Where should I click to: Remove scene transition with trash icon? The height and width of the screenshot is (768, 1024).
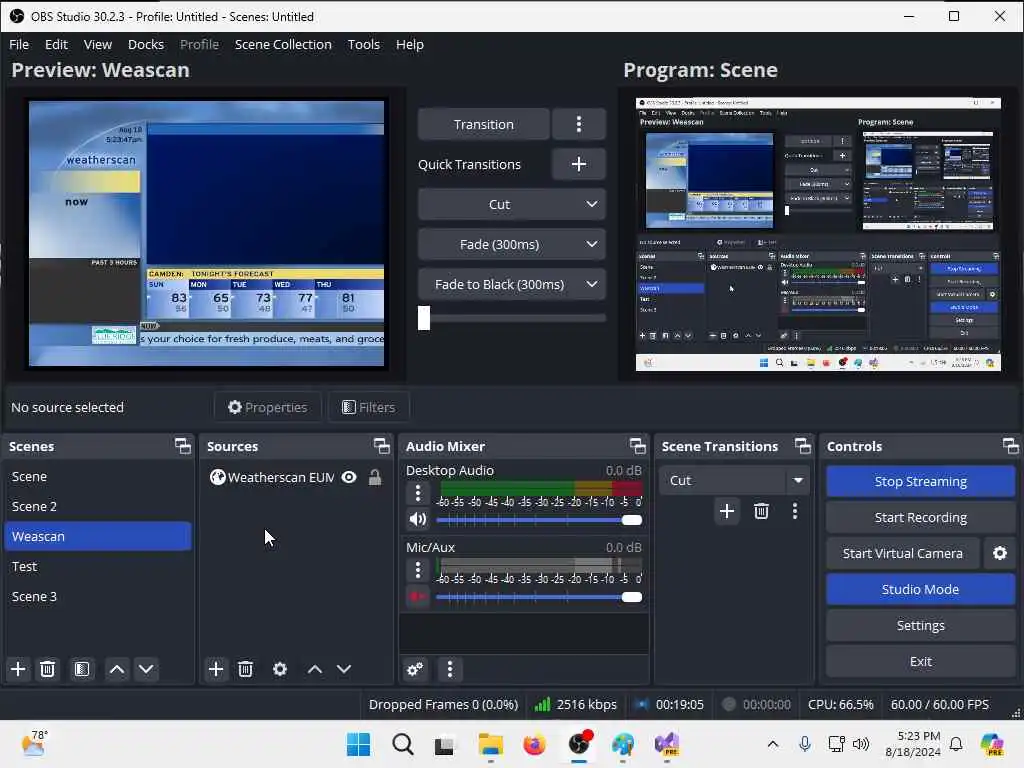coord(761,511)
